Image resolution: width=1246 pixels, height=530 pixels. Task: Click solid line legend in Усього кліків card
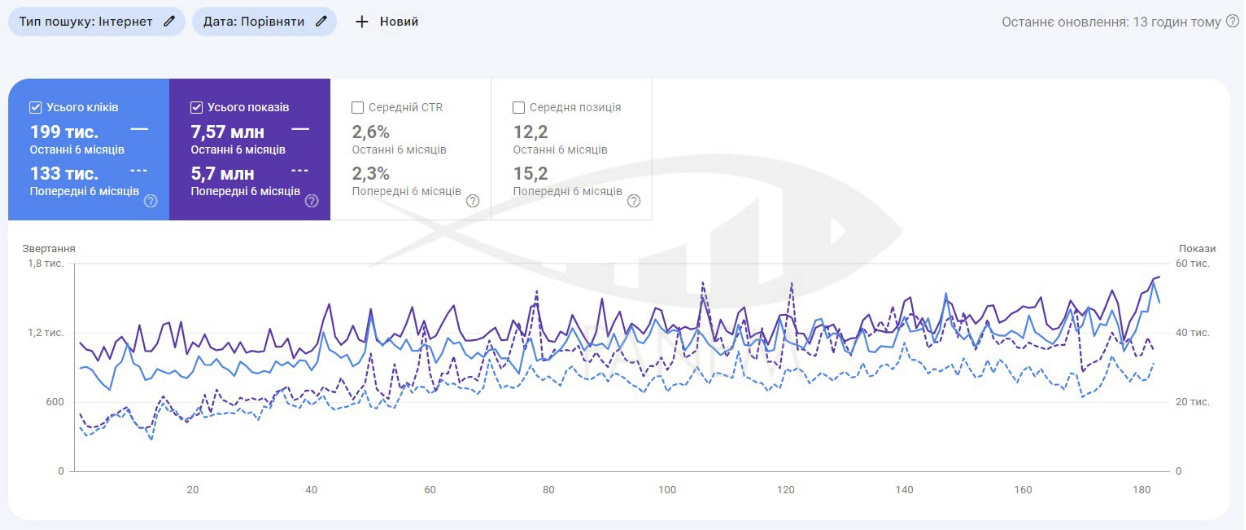[139, 129]
